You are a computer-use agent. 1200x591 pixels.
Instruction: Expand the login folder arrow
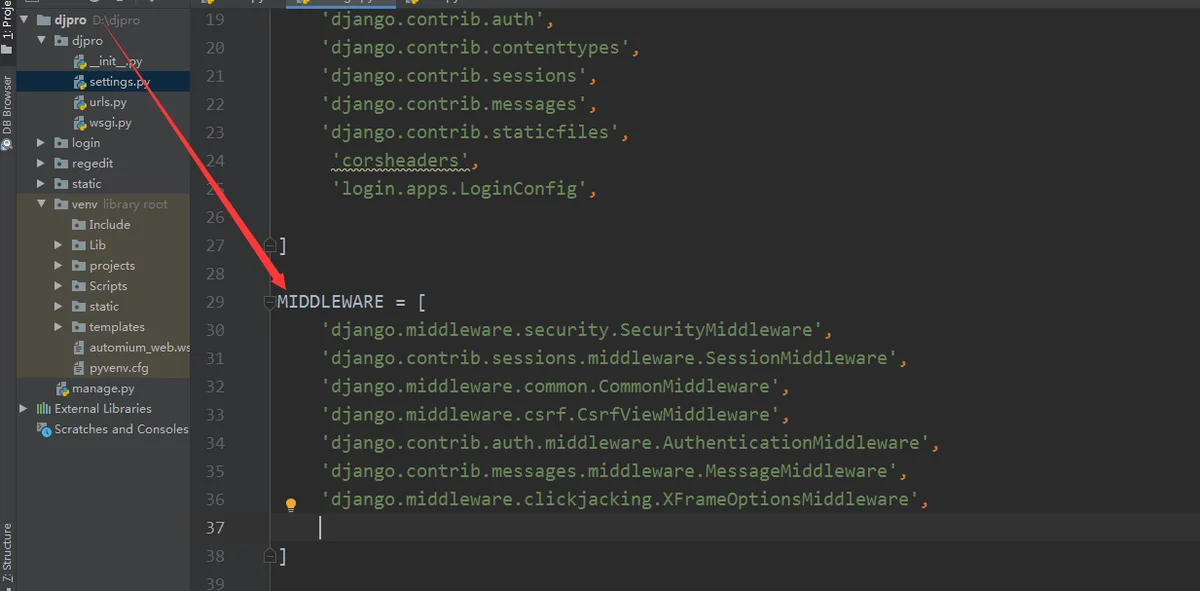(x=41, y=143)
